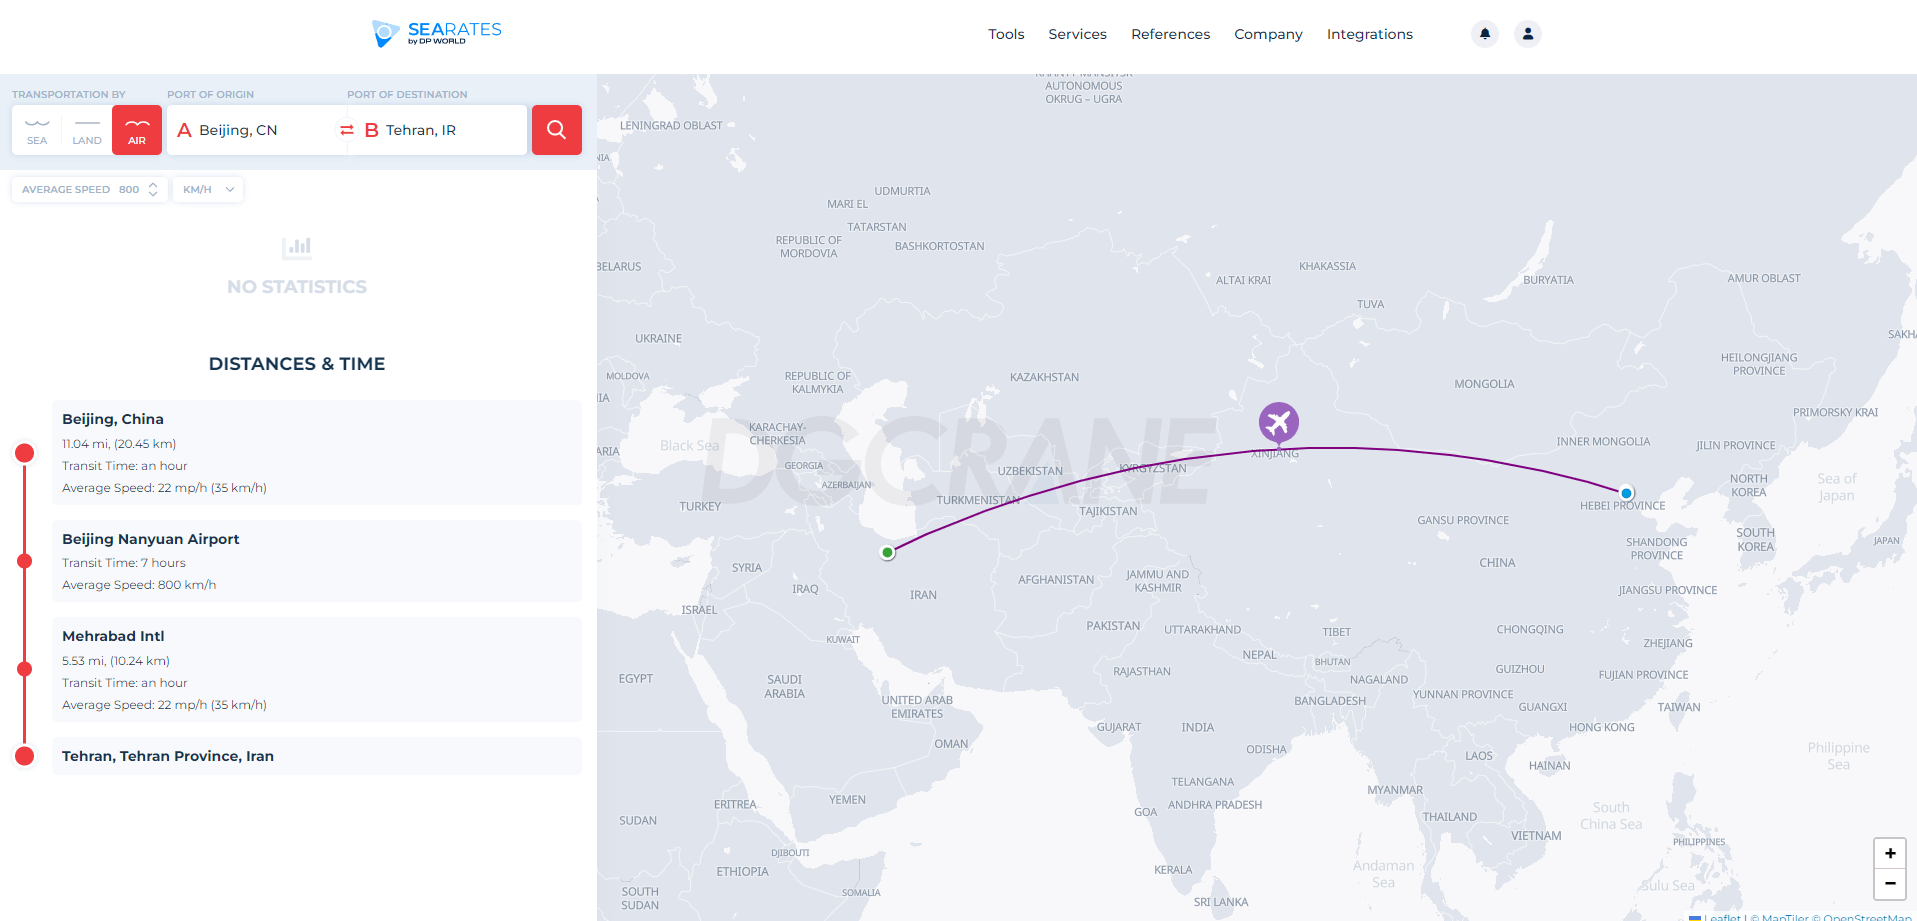
Task: Switch transportation mode to Sea
Action: click(37, 130)
